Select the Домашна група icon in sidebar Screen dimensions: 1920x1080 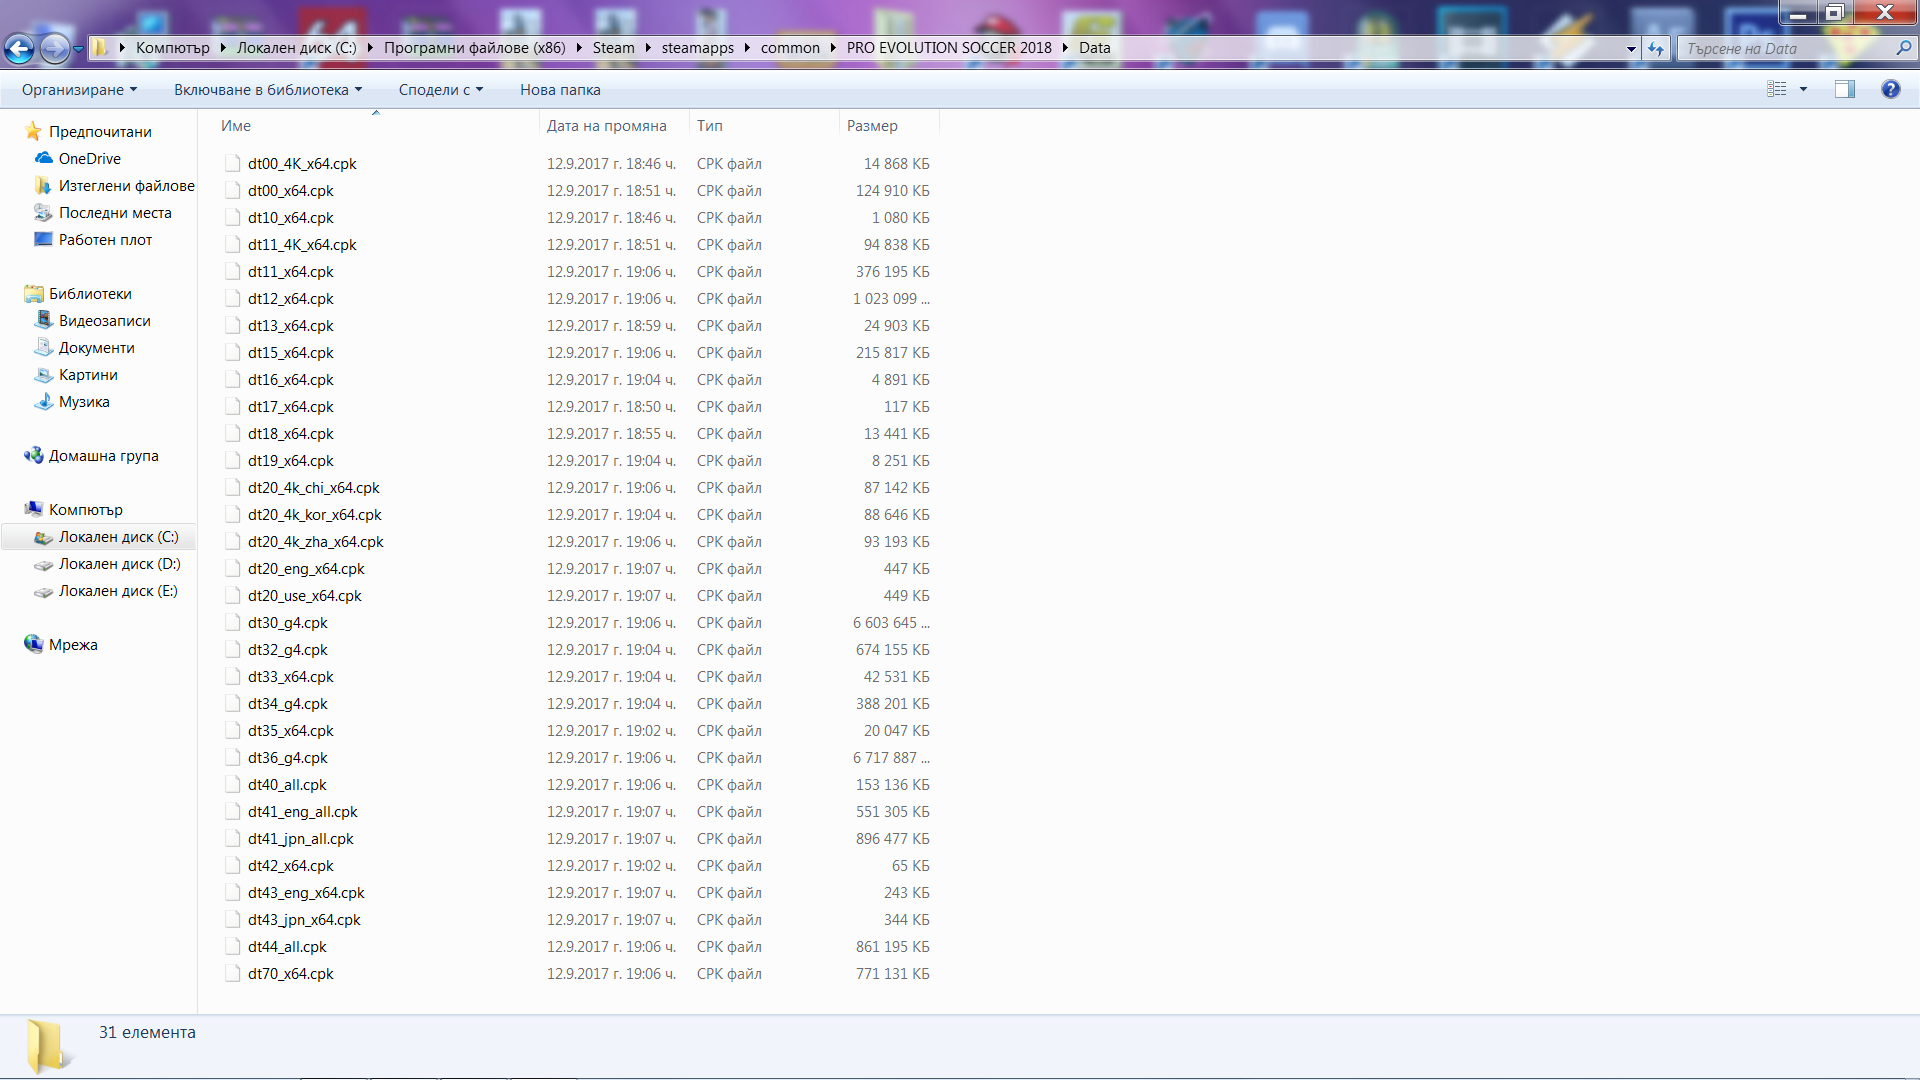pyautogui.click(x=34, y=456)
